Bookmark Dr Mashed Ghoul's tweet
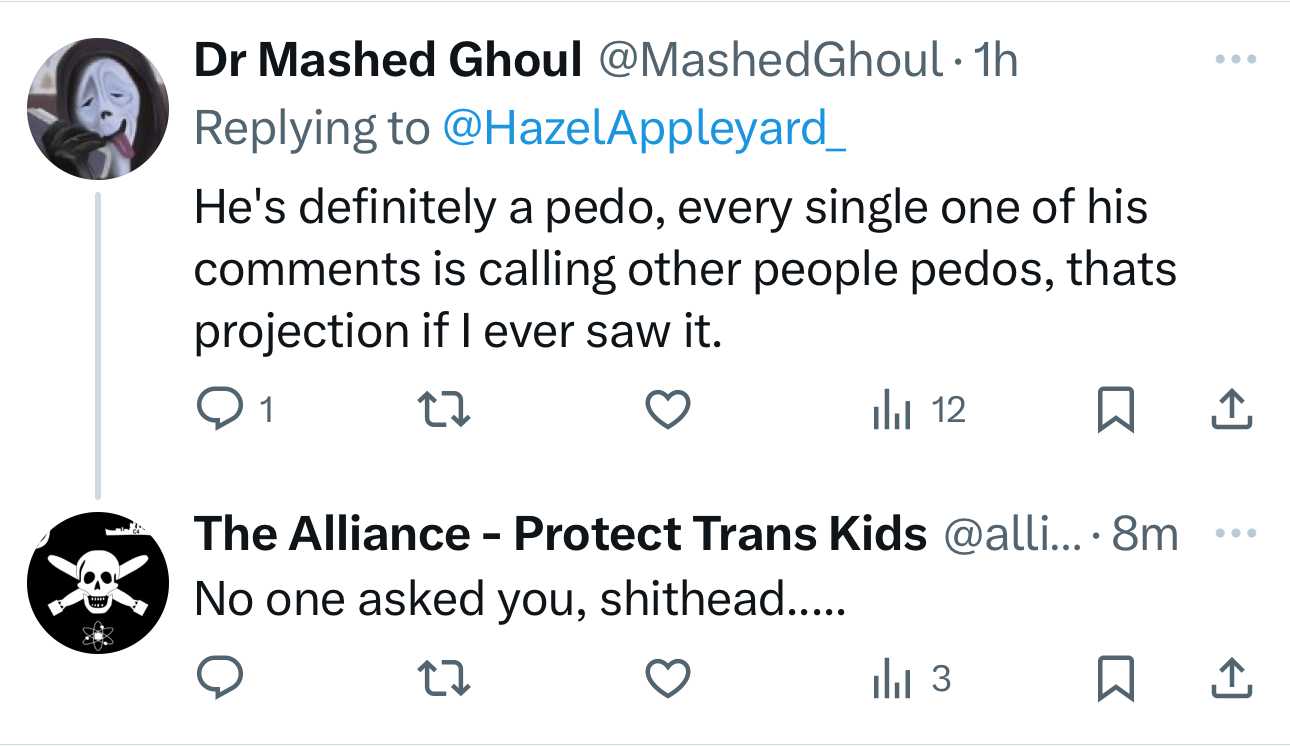This screenshot has width=1290, height=746. 1116,410
